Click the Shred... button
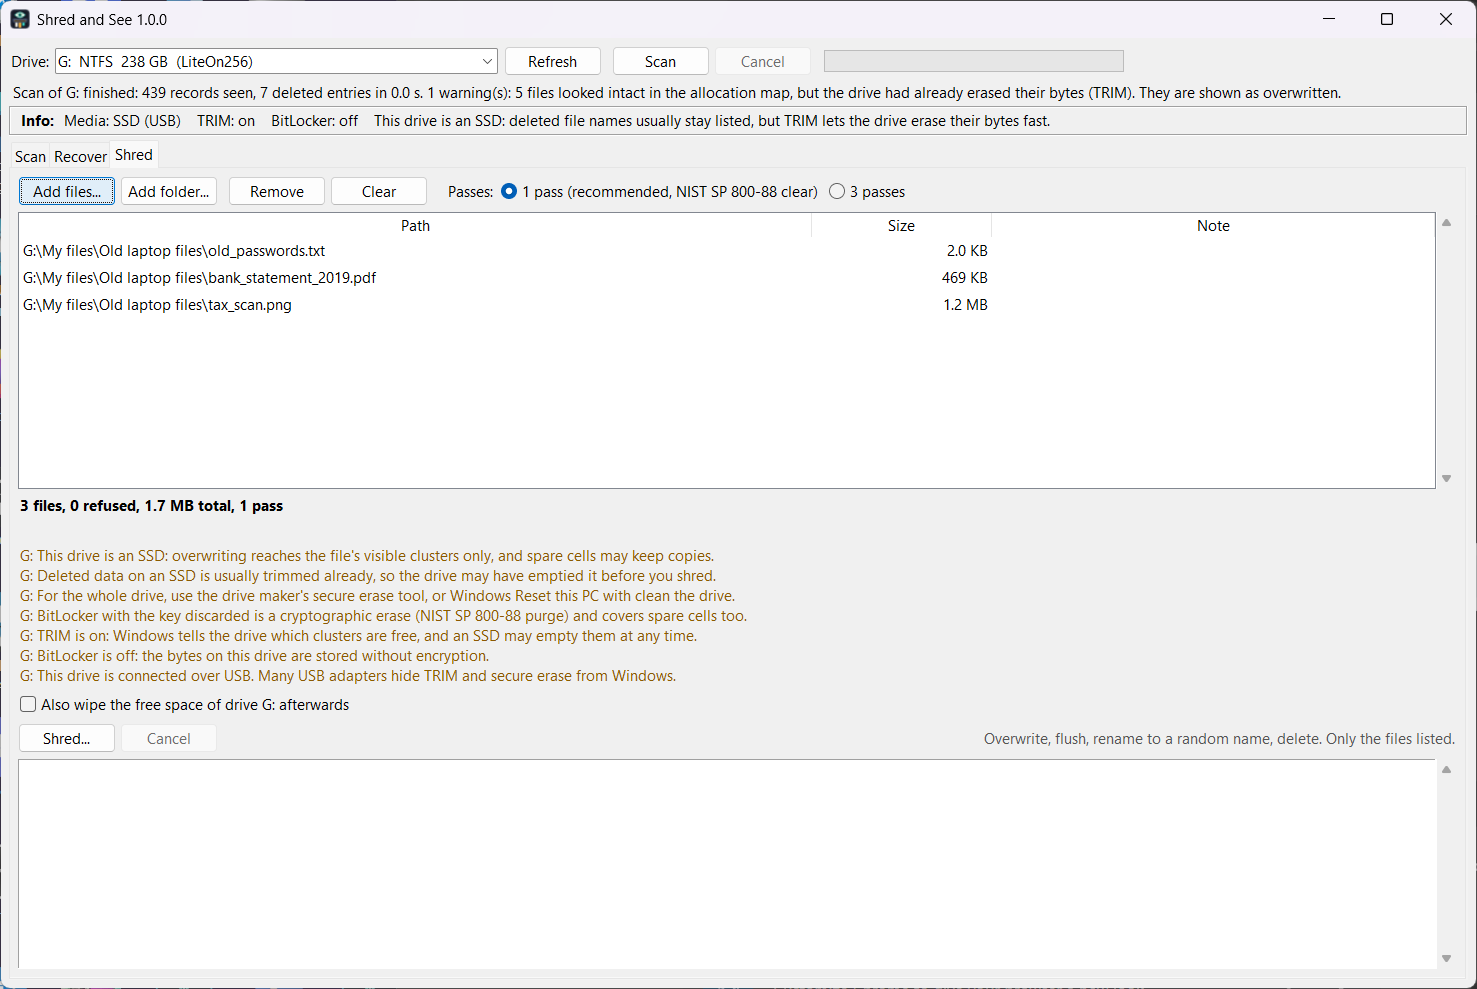 67,738
